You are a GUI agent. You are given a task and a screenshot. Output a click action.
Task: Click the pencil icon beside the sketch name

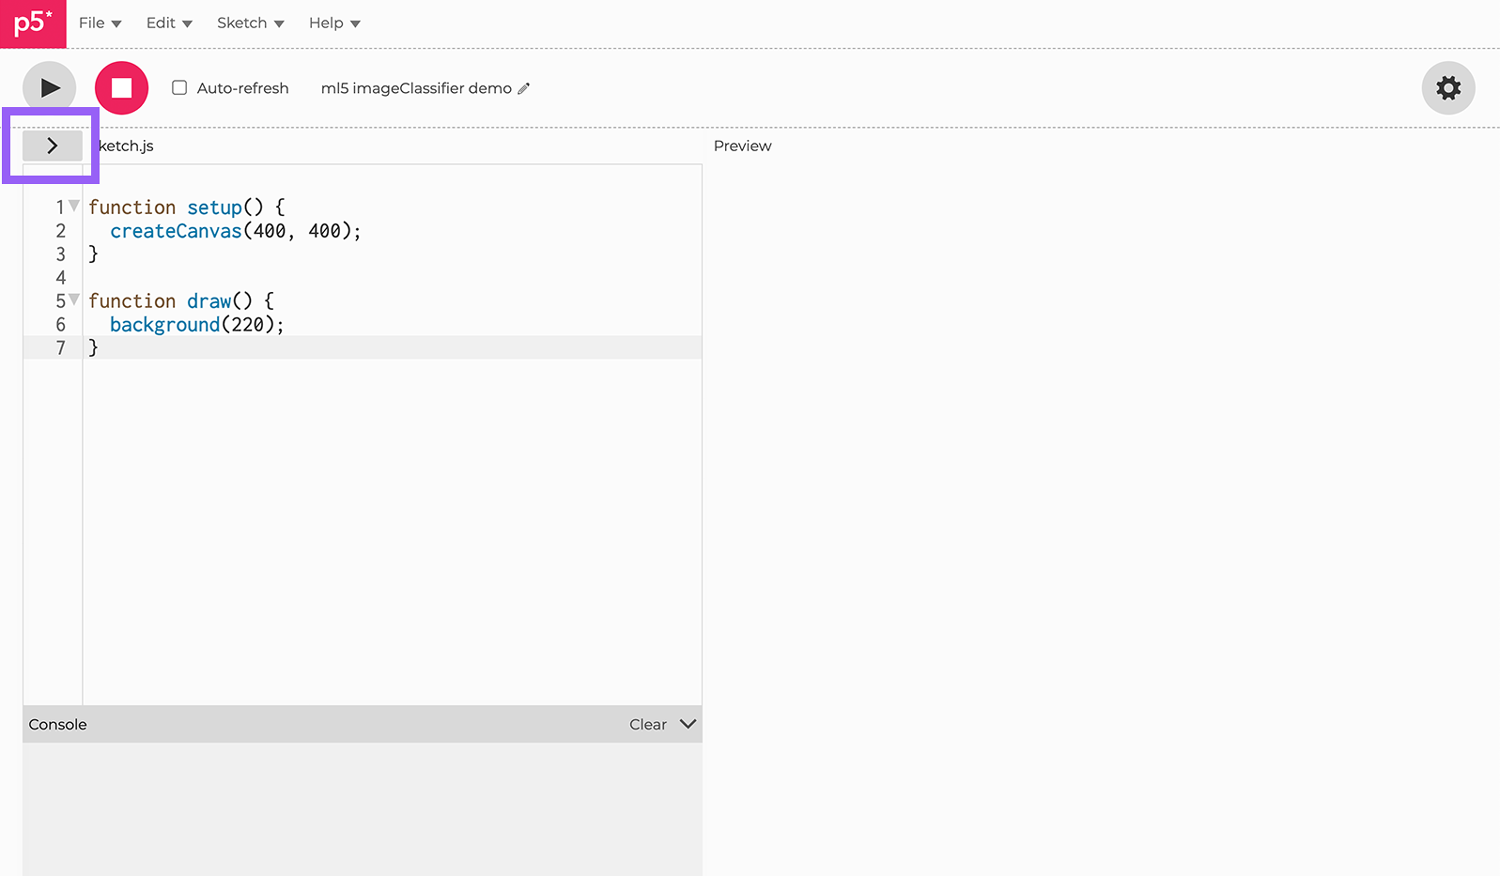click(524, 88)
